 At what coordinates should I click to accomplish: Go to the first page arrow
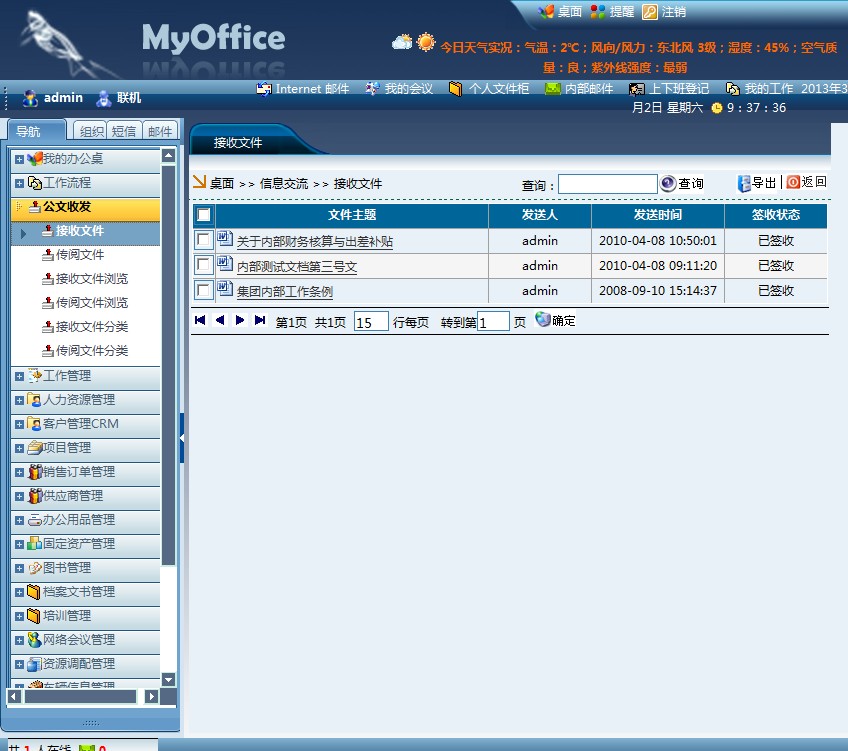(x=200, y=320)
